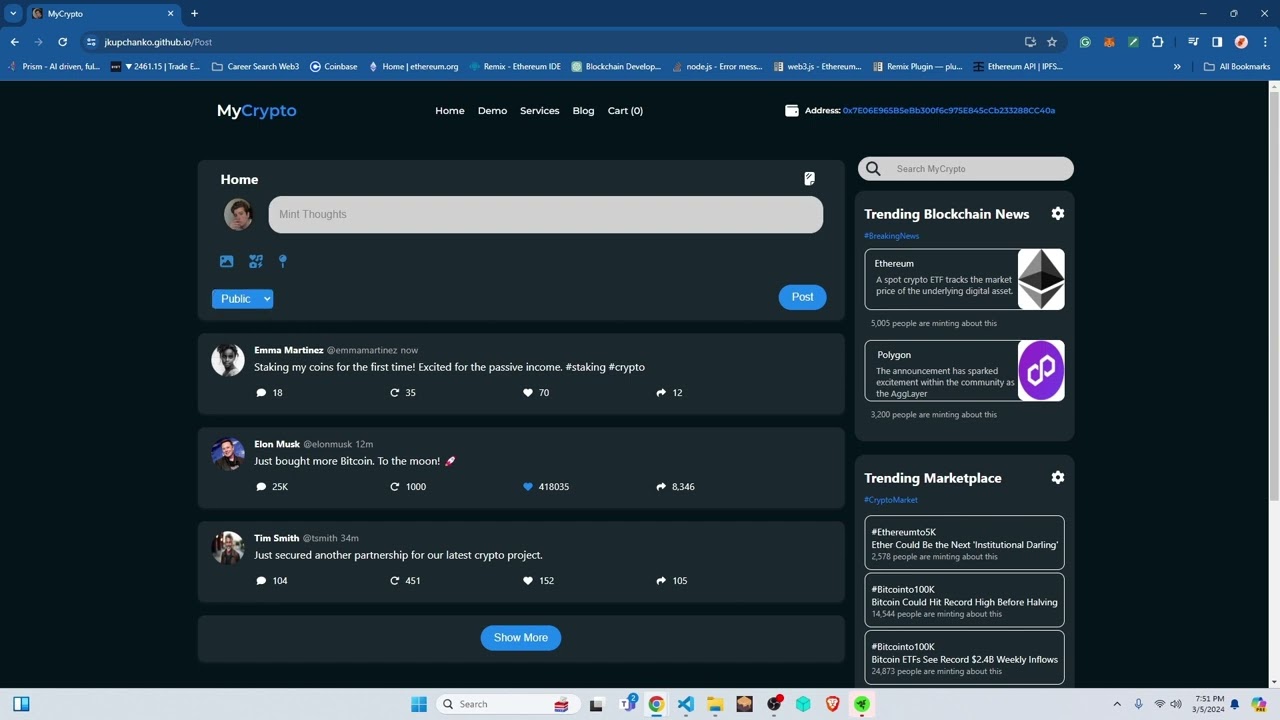The width and height of the screenshot is (1280, 720).
Task: Open Brave browser from taskbar
Action: pos(833,704)
